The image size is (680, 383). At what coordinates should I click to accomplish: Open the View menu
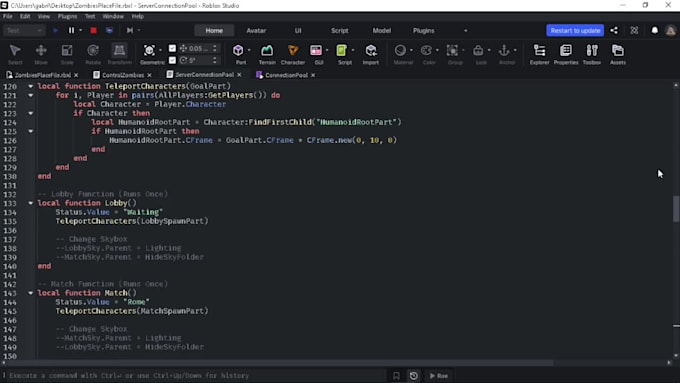pyautogui.click(x=44, y=16)
